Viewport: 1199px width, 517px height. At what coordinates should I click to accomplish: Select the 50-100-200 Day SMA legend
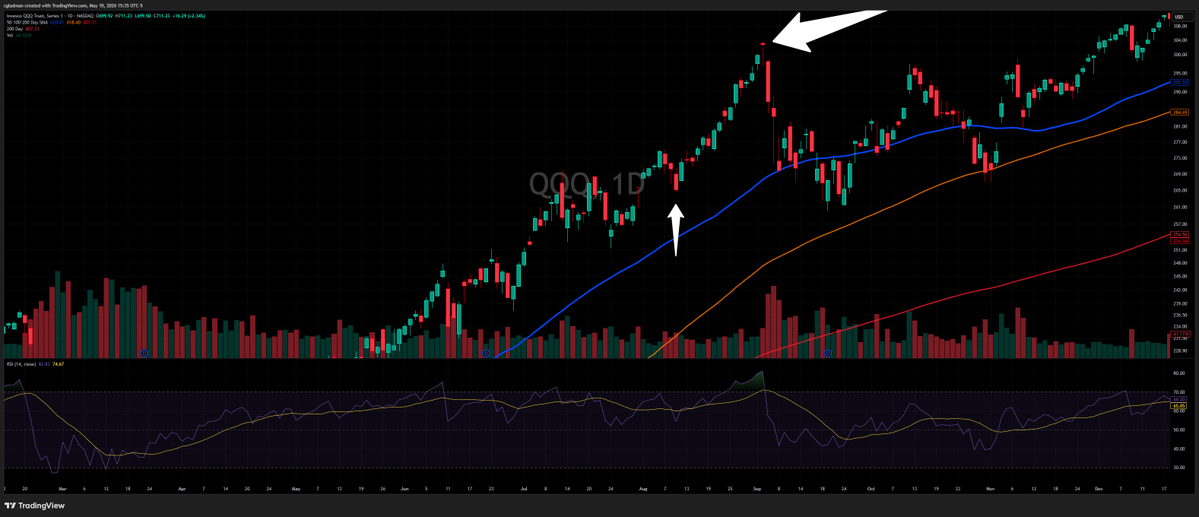[x=28, y=22]
